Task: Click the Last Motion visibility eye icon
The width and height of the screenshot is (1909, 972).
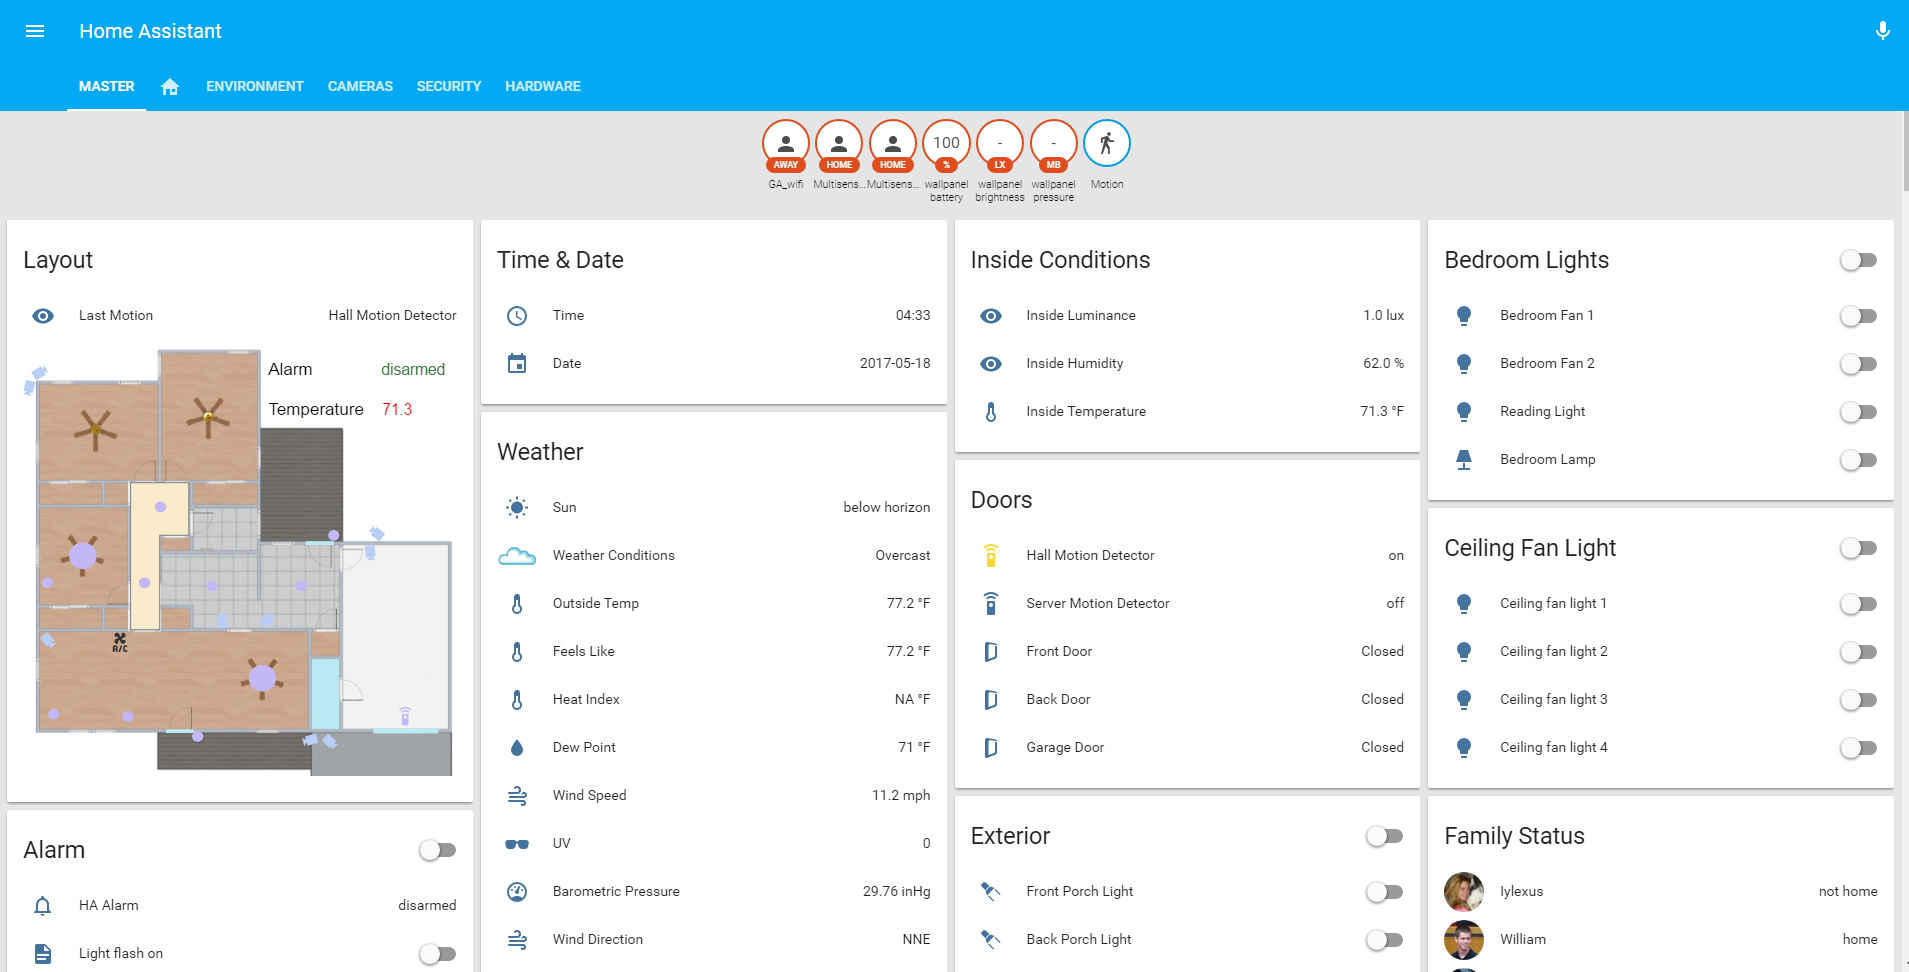Action: tap(43, 315)
